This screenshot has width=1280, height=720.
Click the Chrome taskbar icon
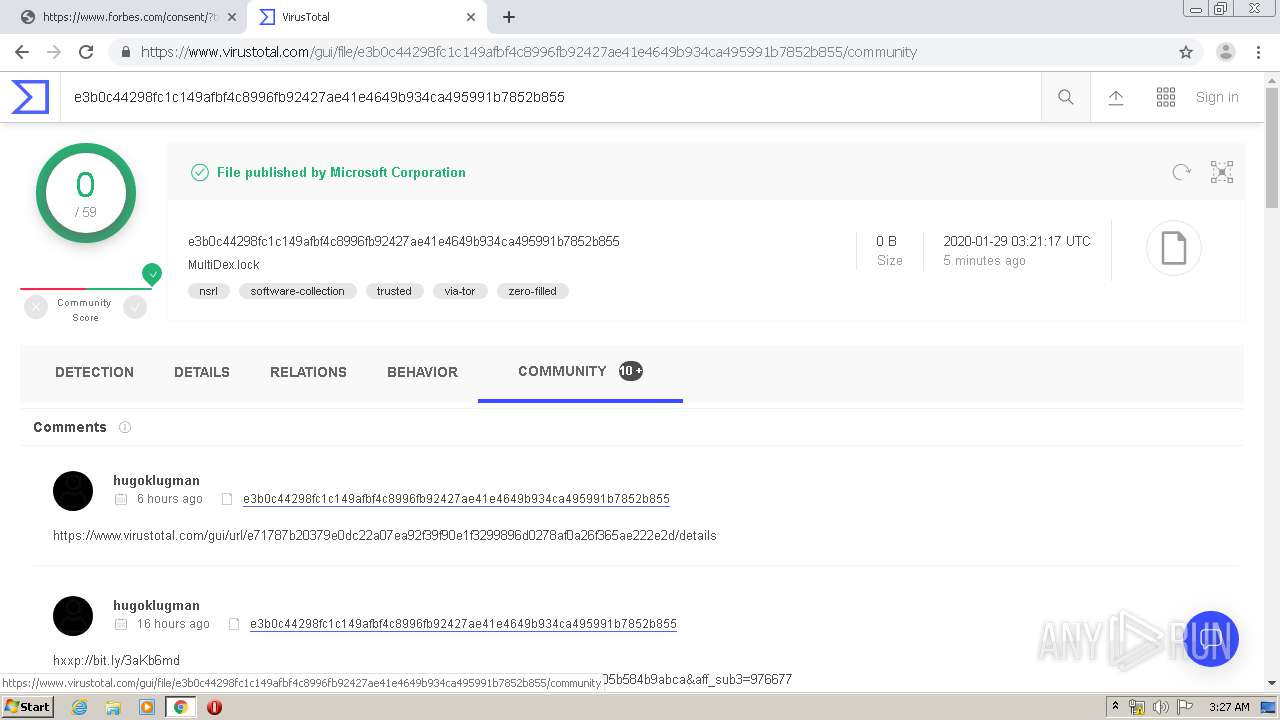pyautogui.click(x=181, y=707)
